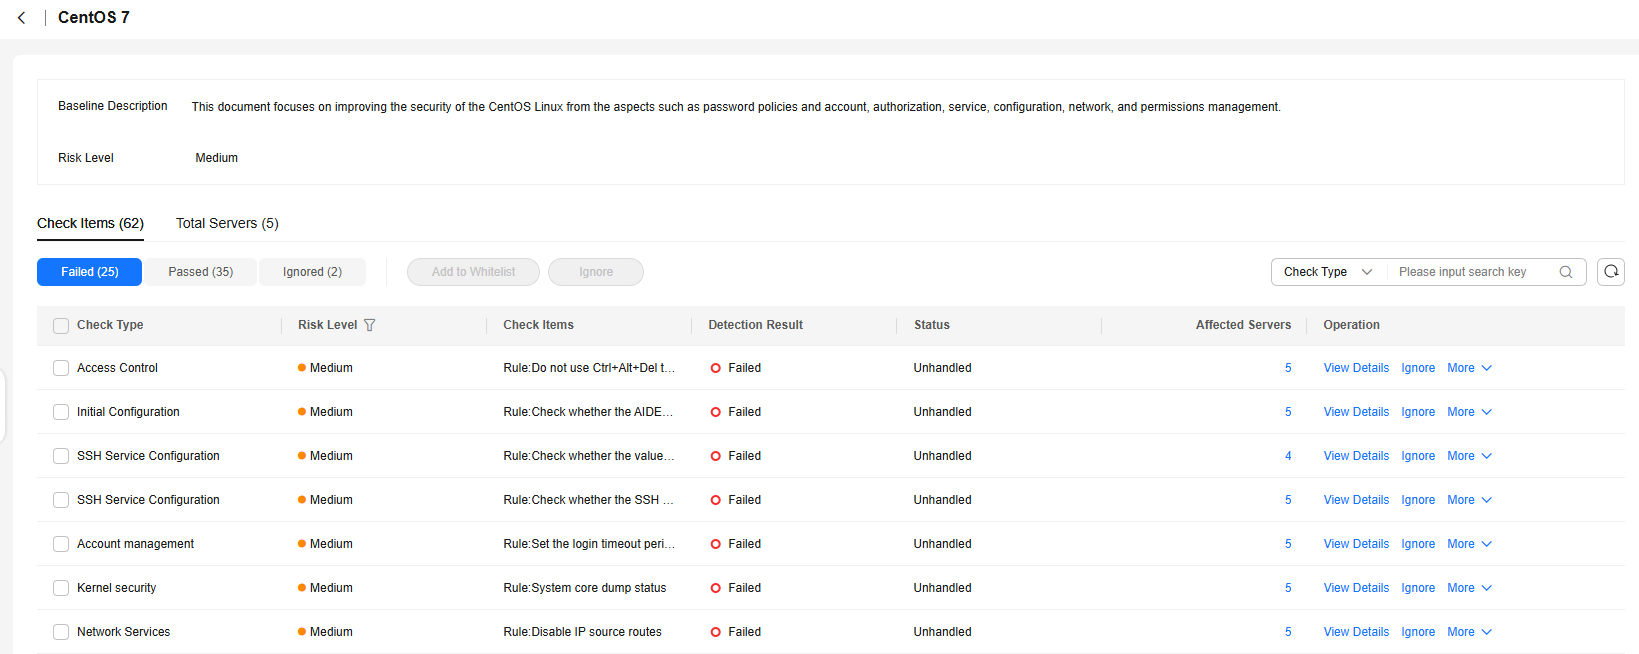Click 'Rule:Check whether the AIDE' text
This screenshot has width=1639, height=654.
click(x=588, y=412)
